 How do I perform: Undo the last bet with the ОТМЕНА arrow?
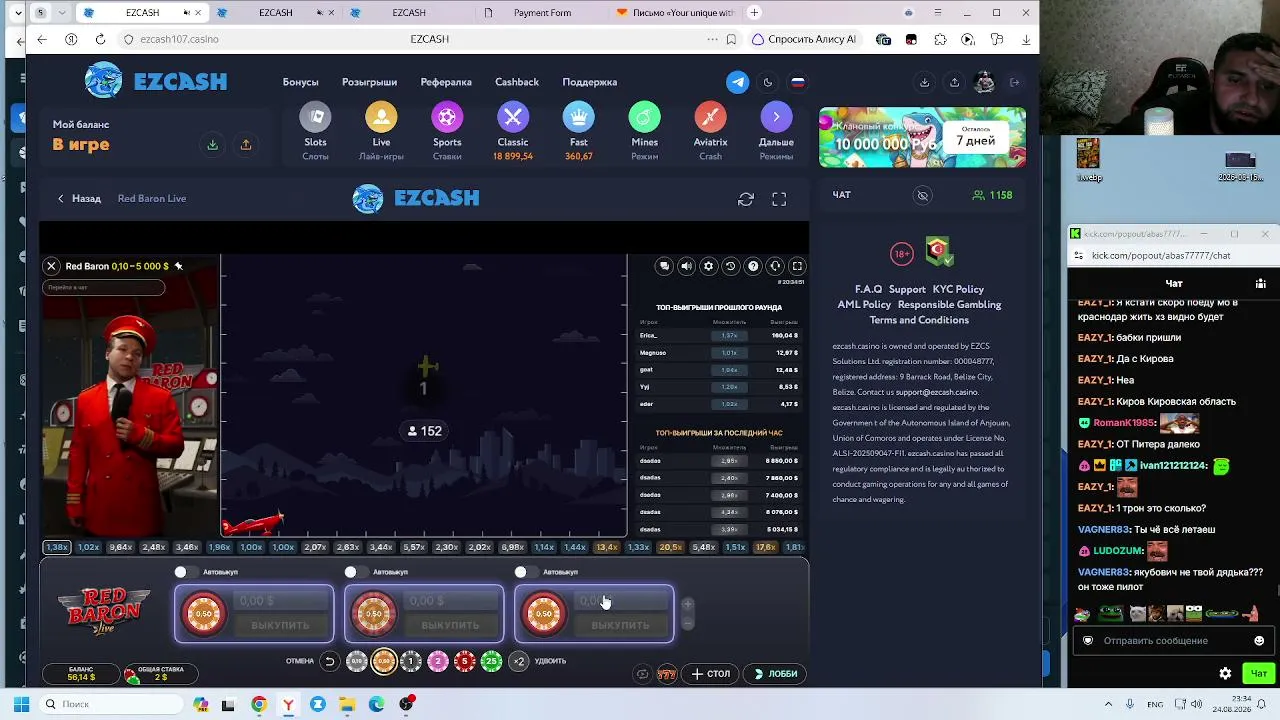[329, 661]
